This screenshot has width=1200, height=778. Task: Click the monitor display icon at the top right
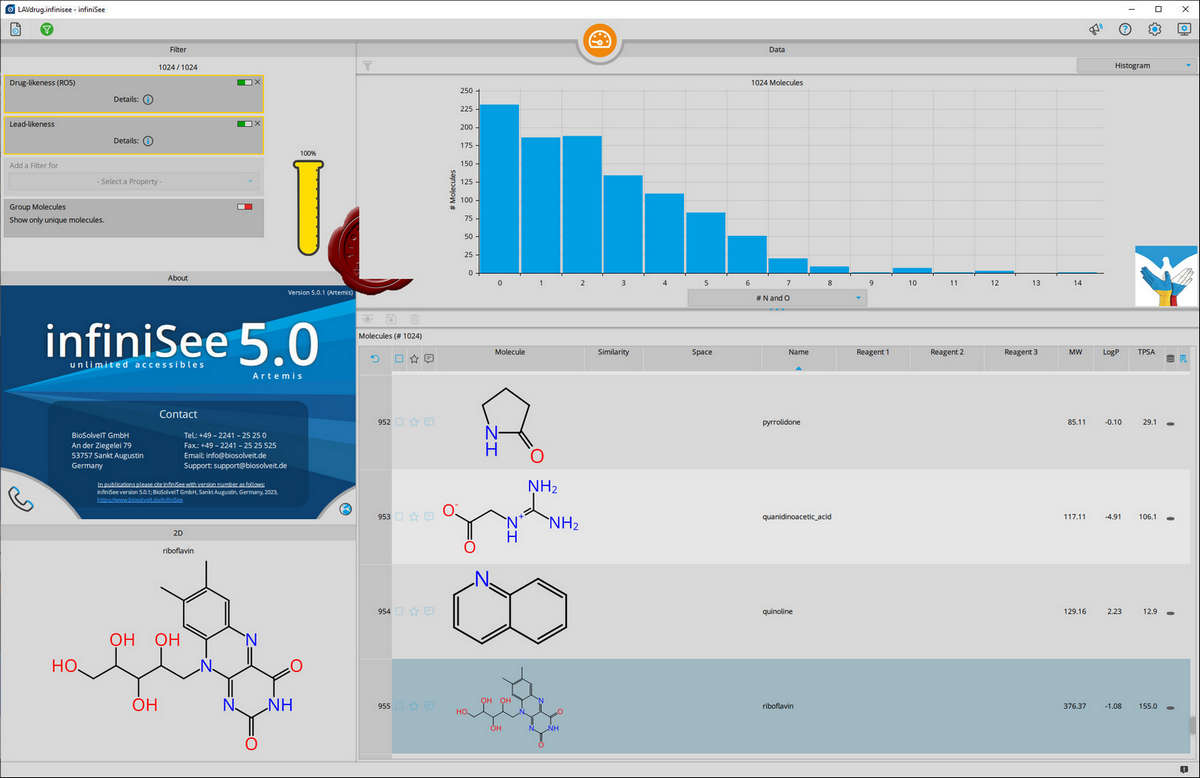coord(1184,29)
